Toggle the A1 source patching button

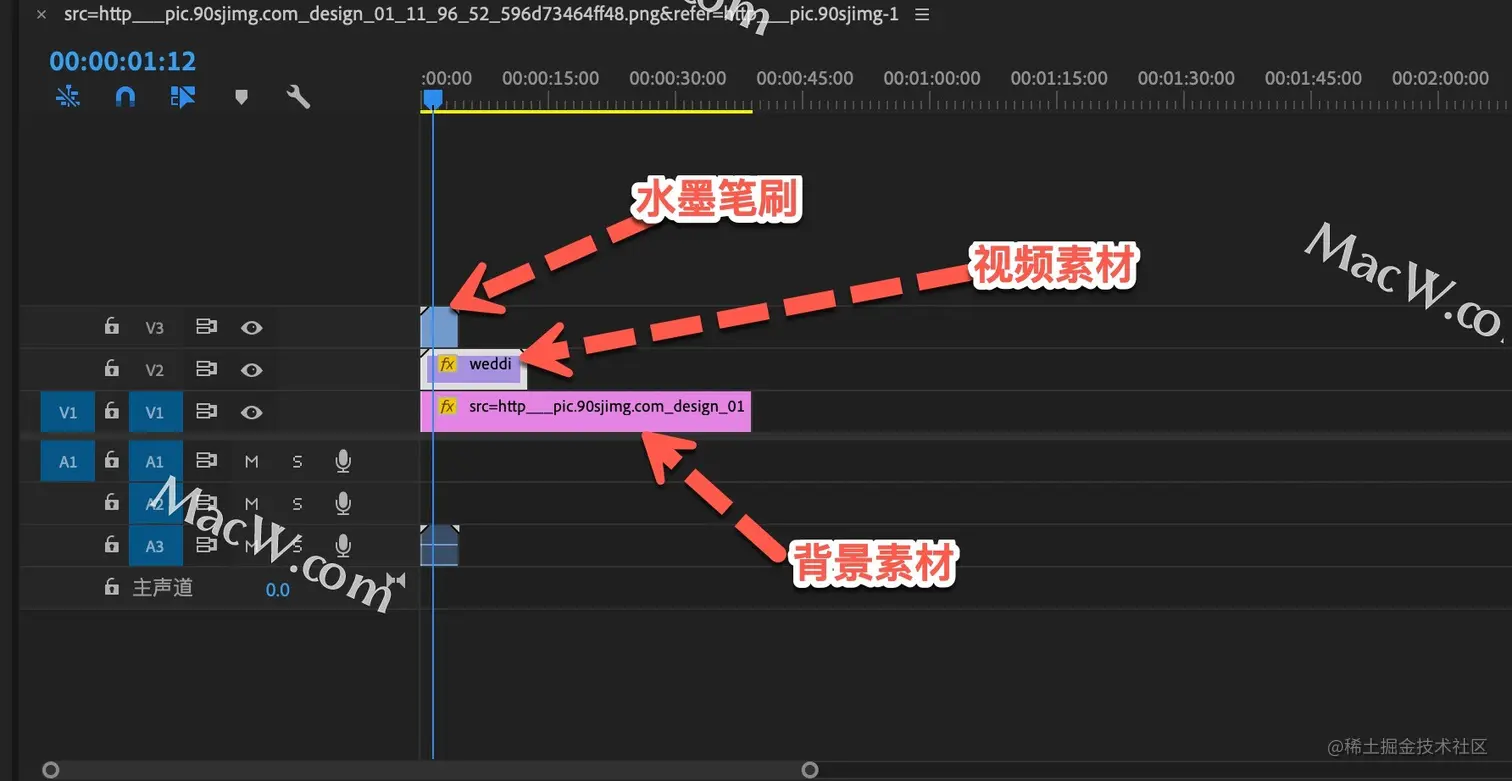pos(68,461)
